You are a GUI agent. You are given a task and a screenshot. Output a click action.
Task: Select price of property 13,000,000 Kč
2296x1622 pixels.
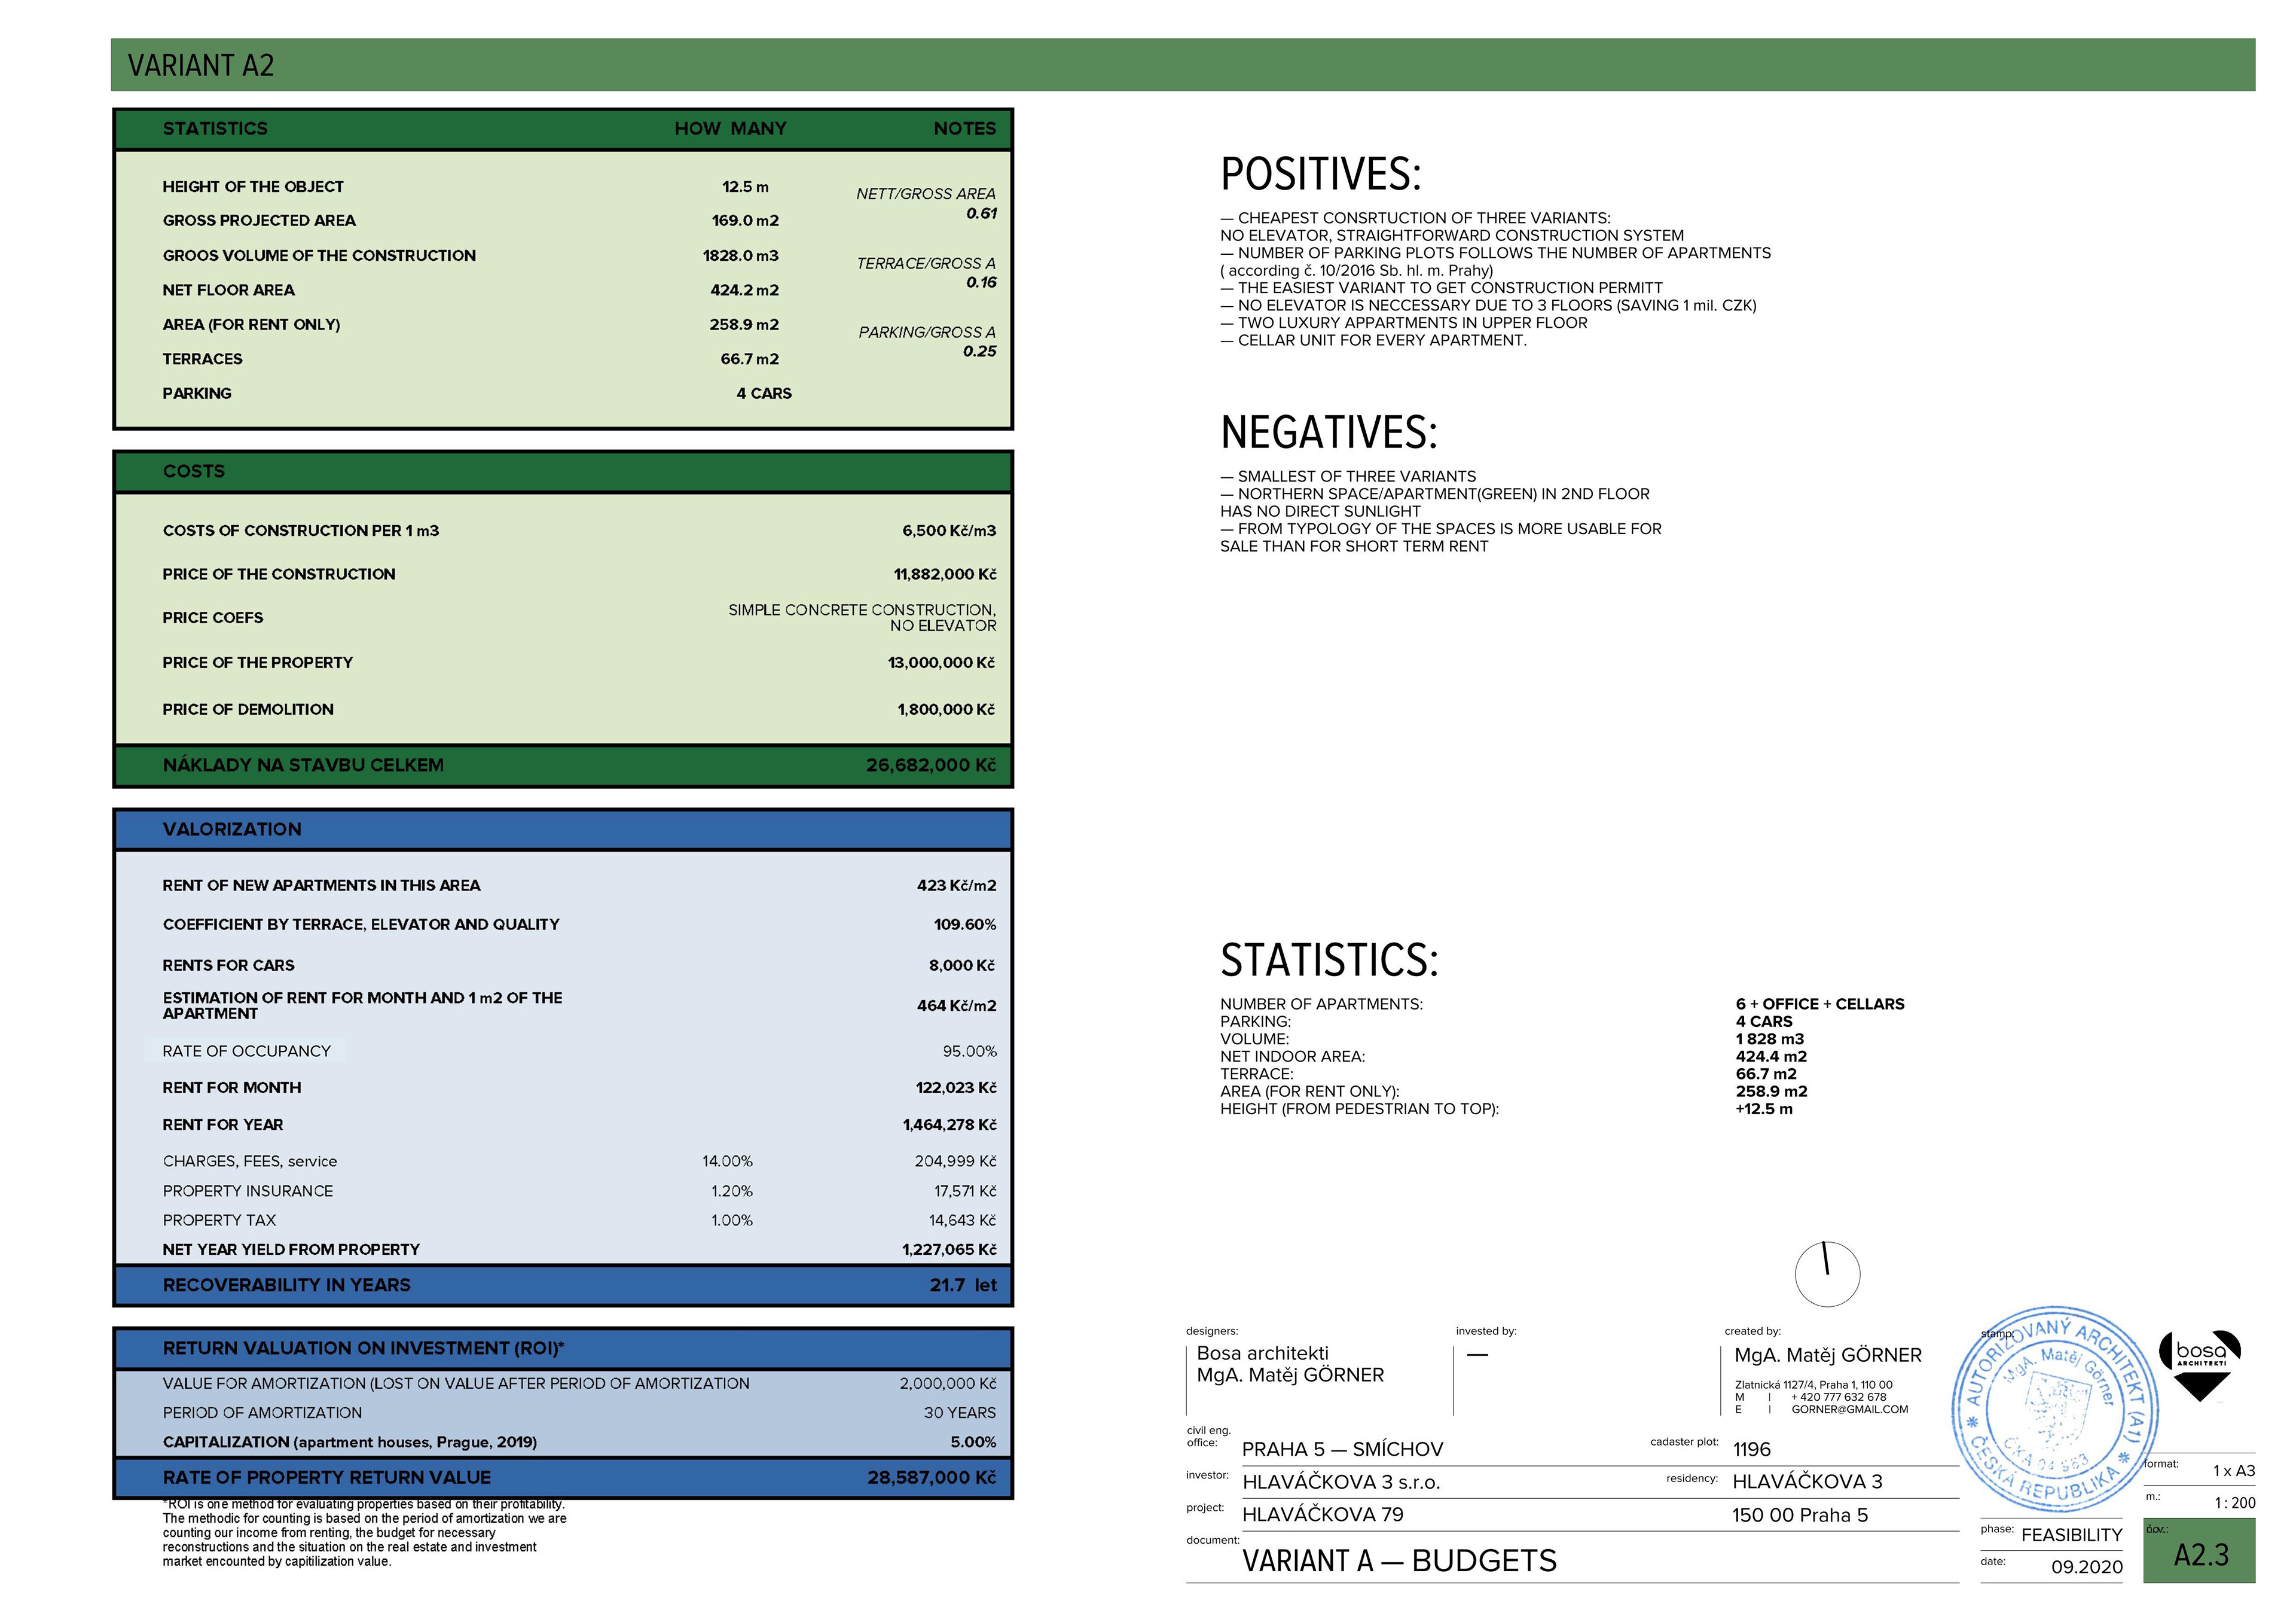pyautogui.click(x=942, y=662)
